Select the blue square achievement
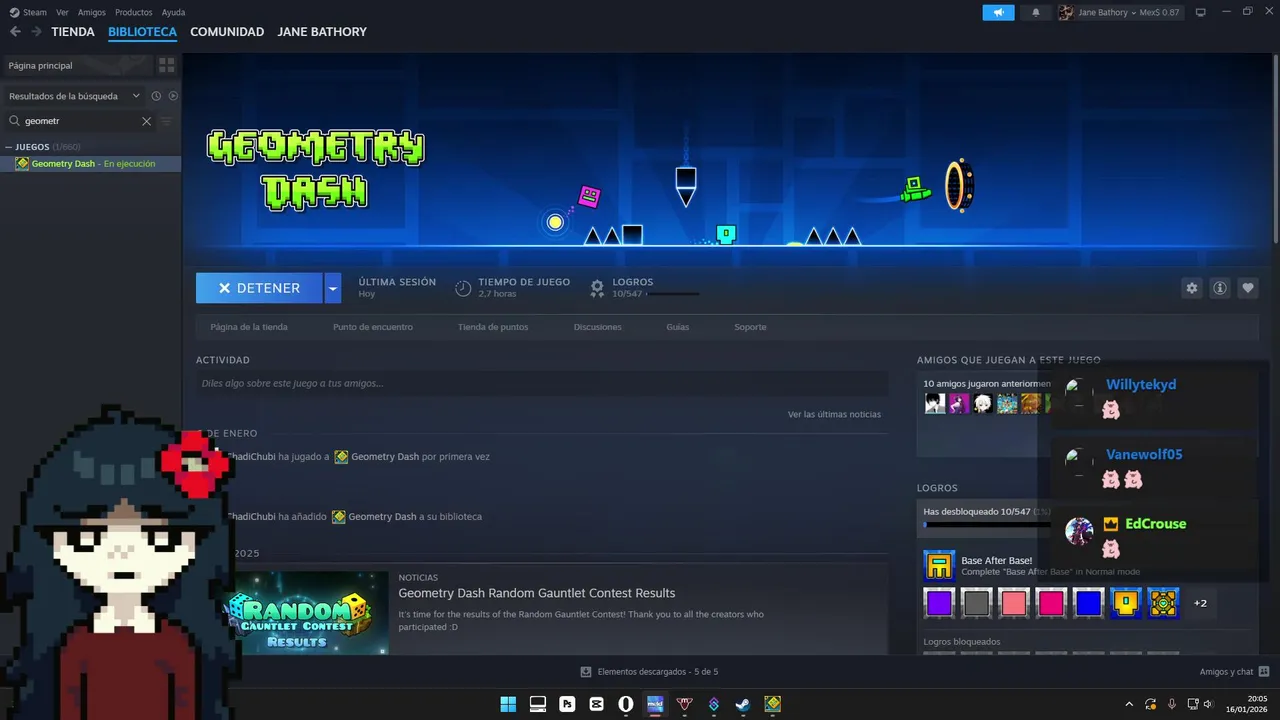 pos(1088,603)
